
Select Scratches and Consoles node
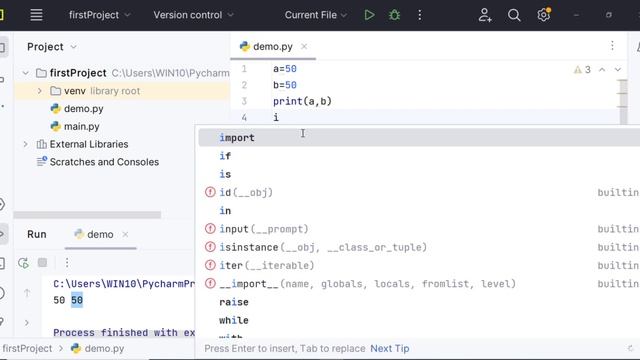pos(98,162)
